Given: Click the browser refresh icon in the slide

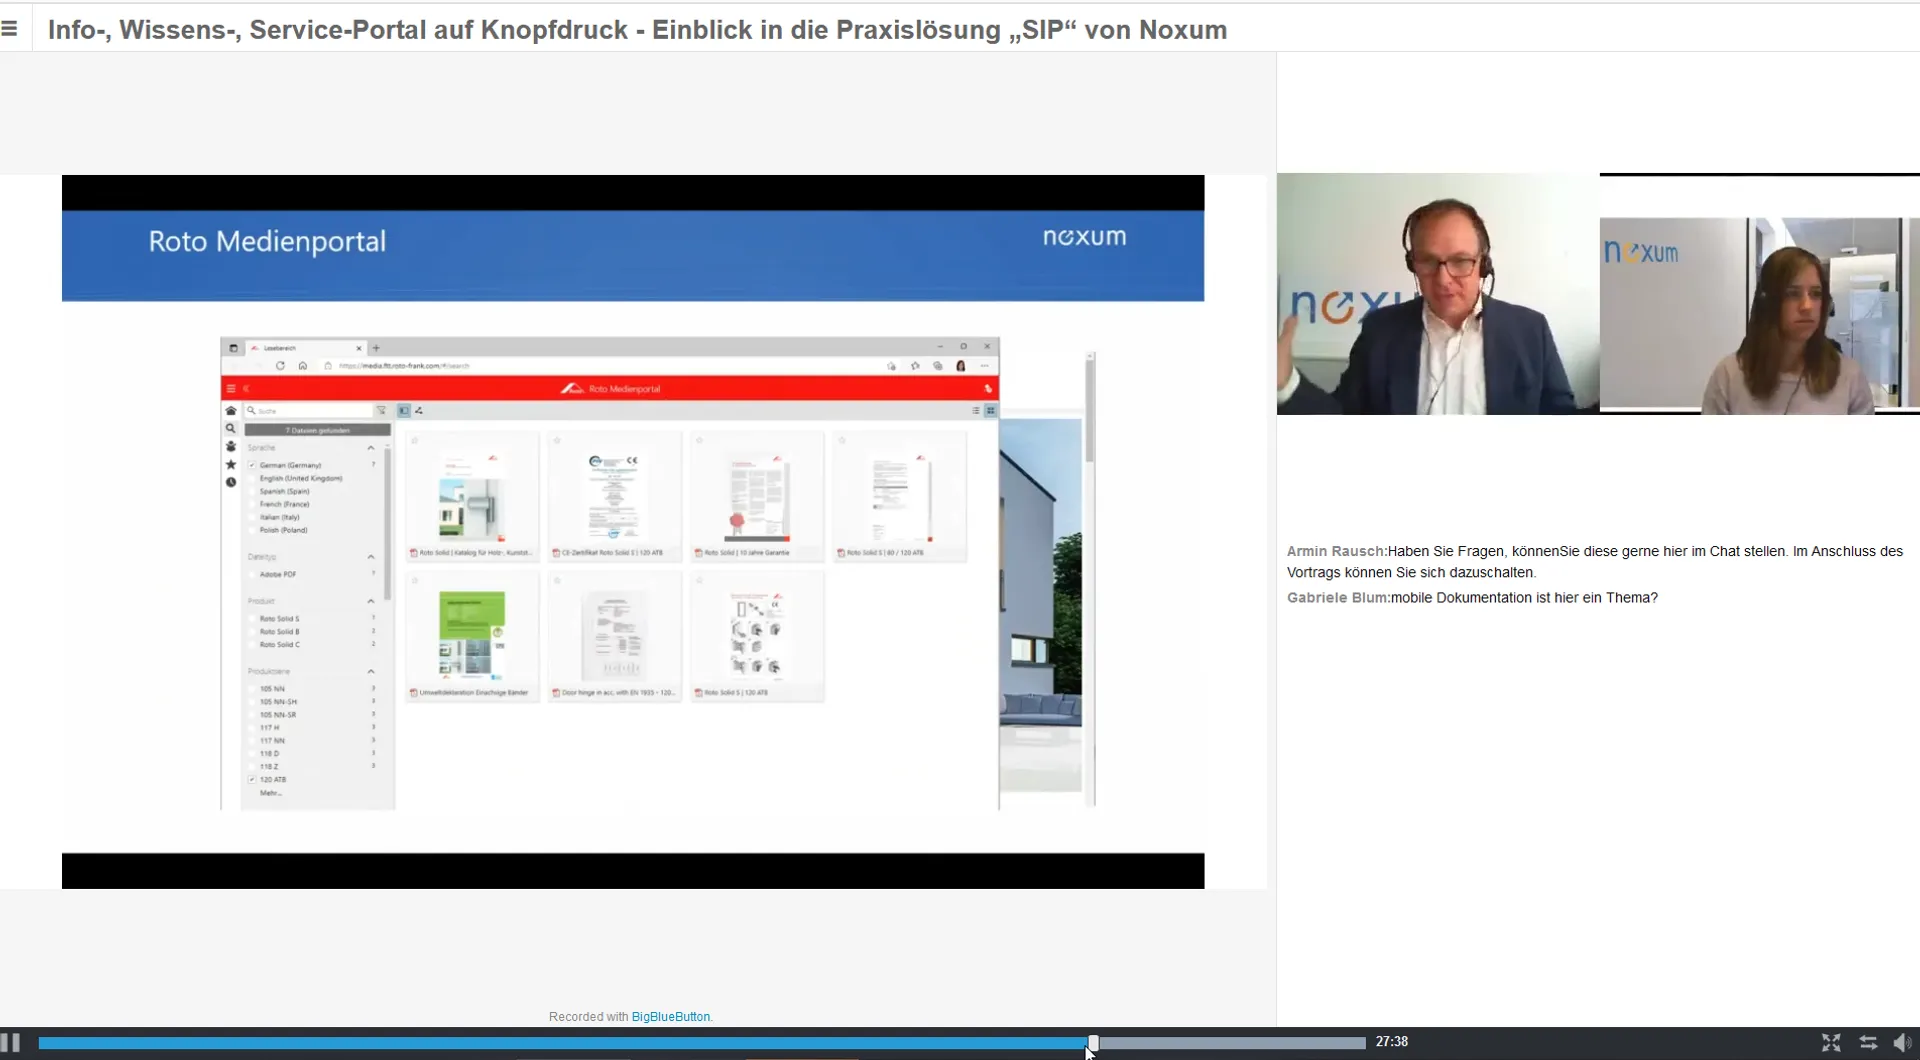Looking at the screenshot, I should (281, 366).
